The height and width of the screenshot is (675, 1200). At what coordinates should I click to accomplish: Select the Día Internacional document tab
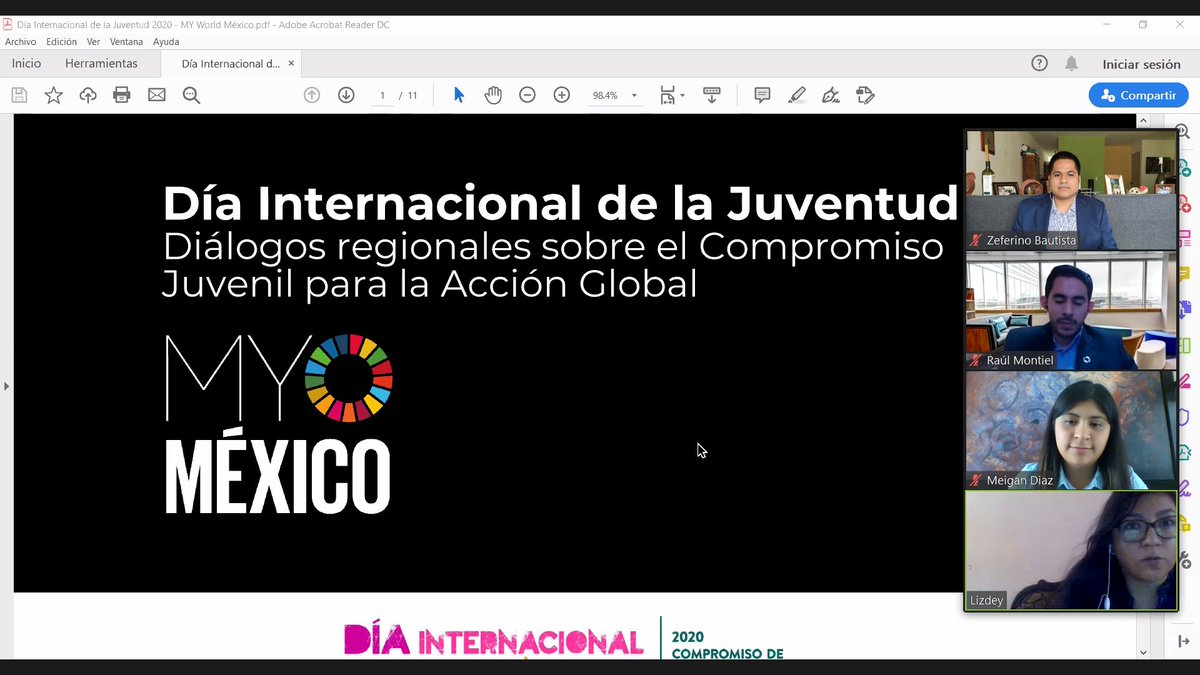231,64
